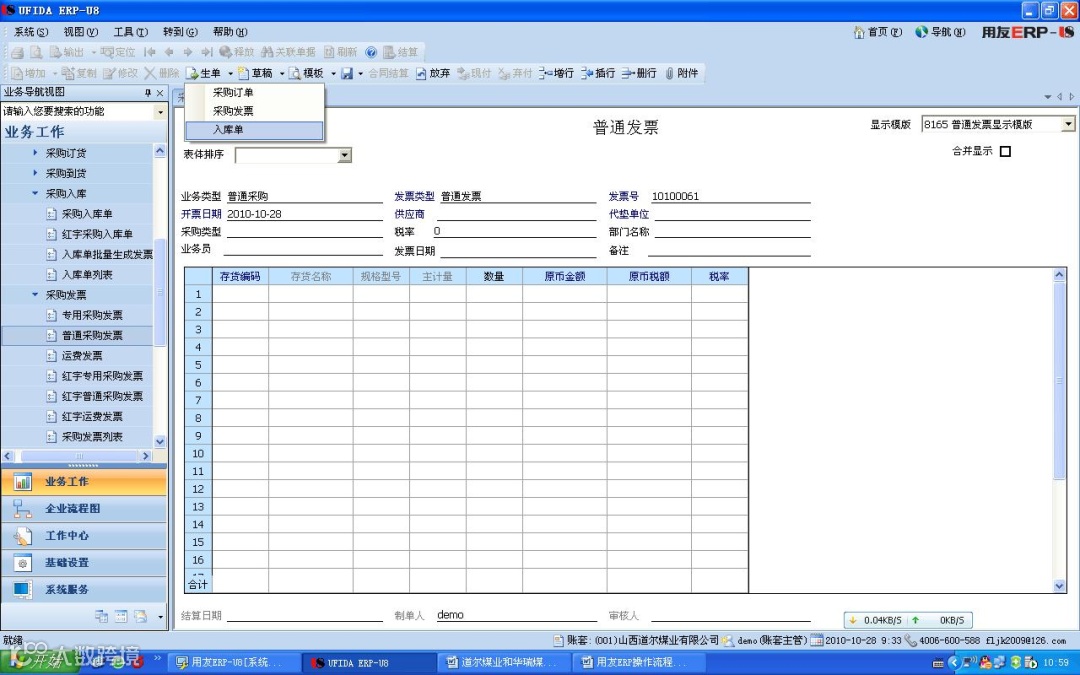Open the dropdown arrow next to 草稿
The width and height of the screenshot is (1080, 675).
tap(282, 74)
